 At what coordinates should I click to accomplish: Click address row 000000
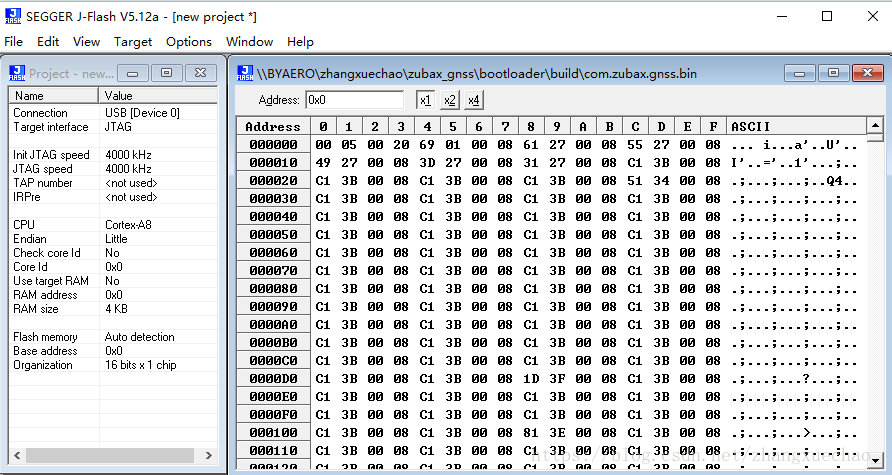click(273, 144)
